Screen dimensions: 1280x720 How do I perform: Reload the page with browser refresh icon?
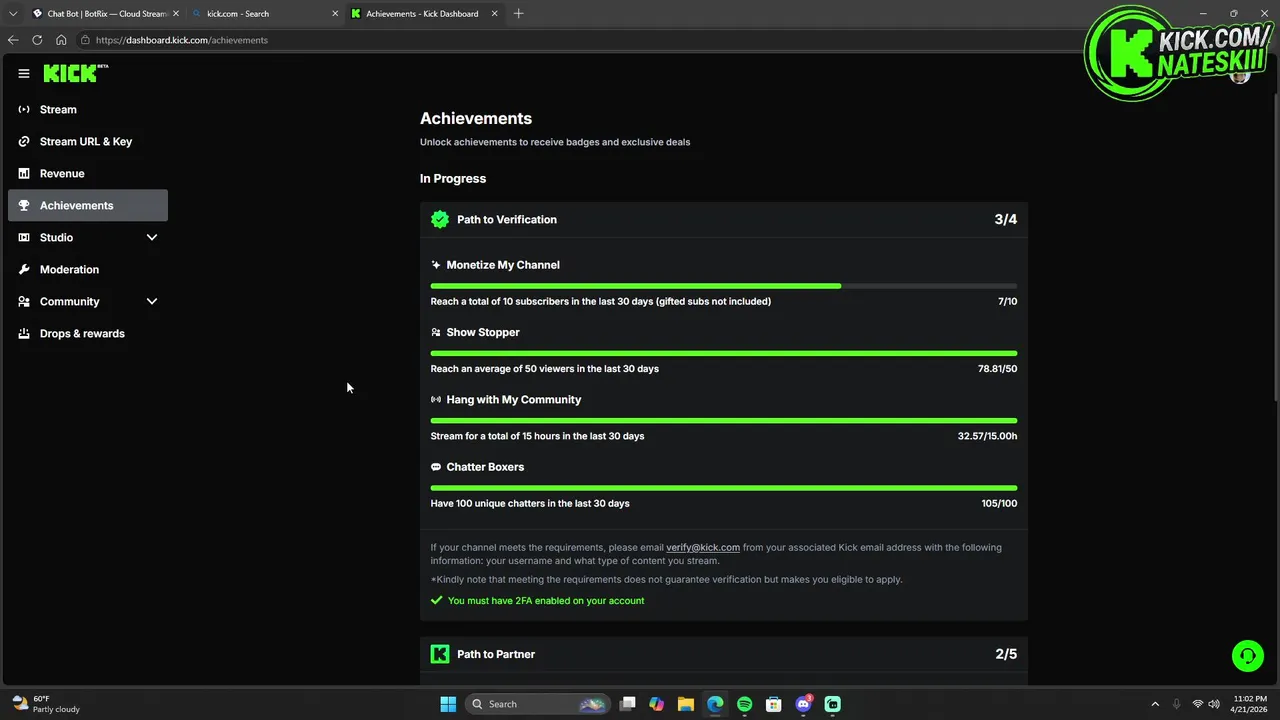tap(37, 40)
